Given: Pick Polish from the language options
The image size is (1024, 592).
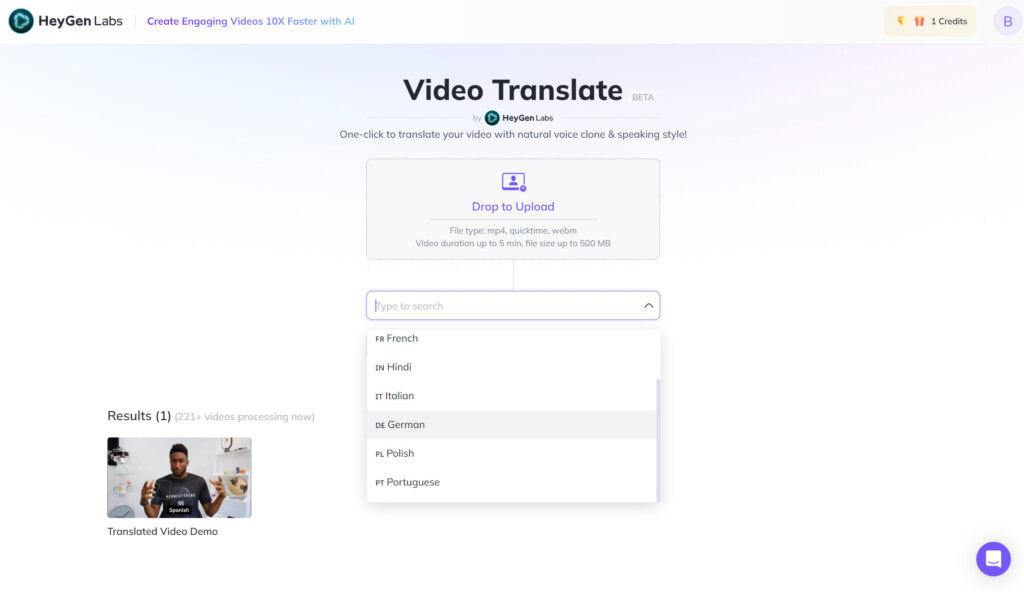Looking at the screenshot, I should pos(511,453).
